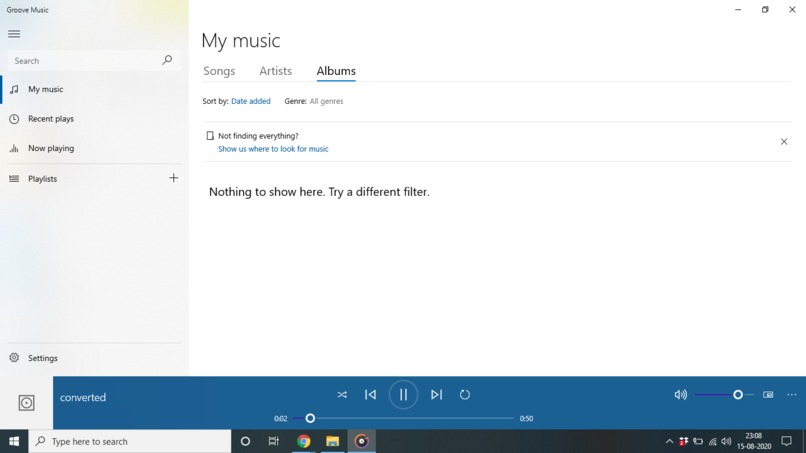Dismiss the Not finding everything notice
This screenshot has height=453, width=806.
pos(784,141)
